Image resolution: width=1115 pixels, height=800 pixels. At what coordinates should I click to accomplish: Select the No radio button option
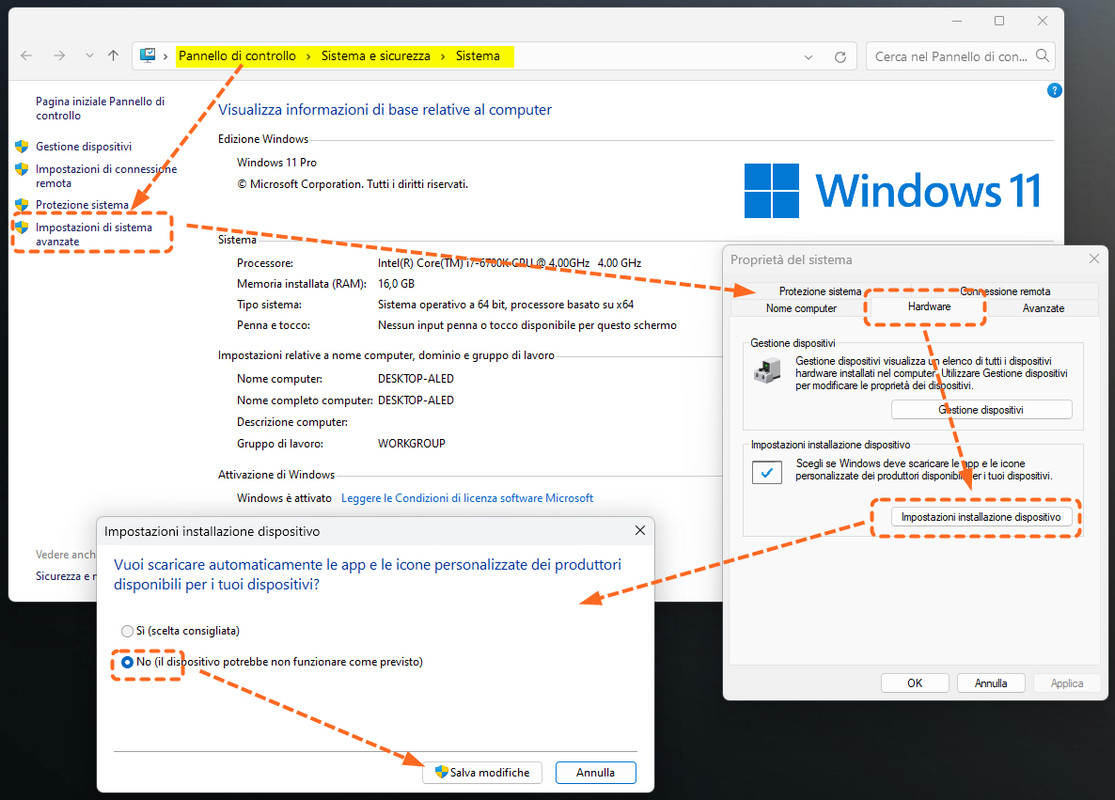pyautogui.click(x=127, y=662)
